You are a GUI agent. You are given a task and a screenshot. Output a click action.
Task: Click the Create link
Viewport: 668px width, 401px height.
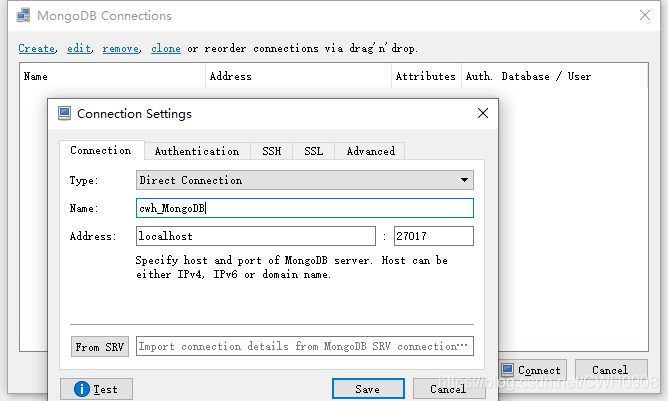[x=37, y=49]
